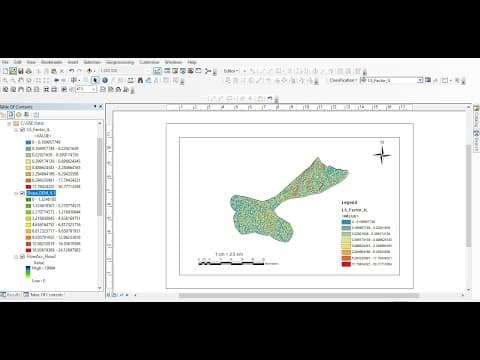
Task: Open the Add Data dropdown arrow
Action: [x=94, y=71]
